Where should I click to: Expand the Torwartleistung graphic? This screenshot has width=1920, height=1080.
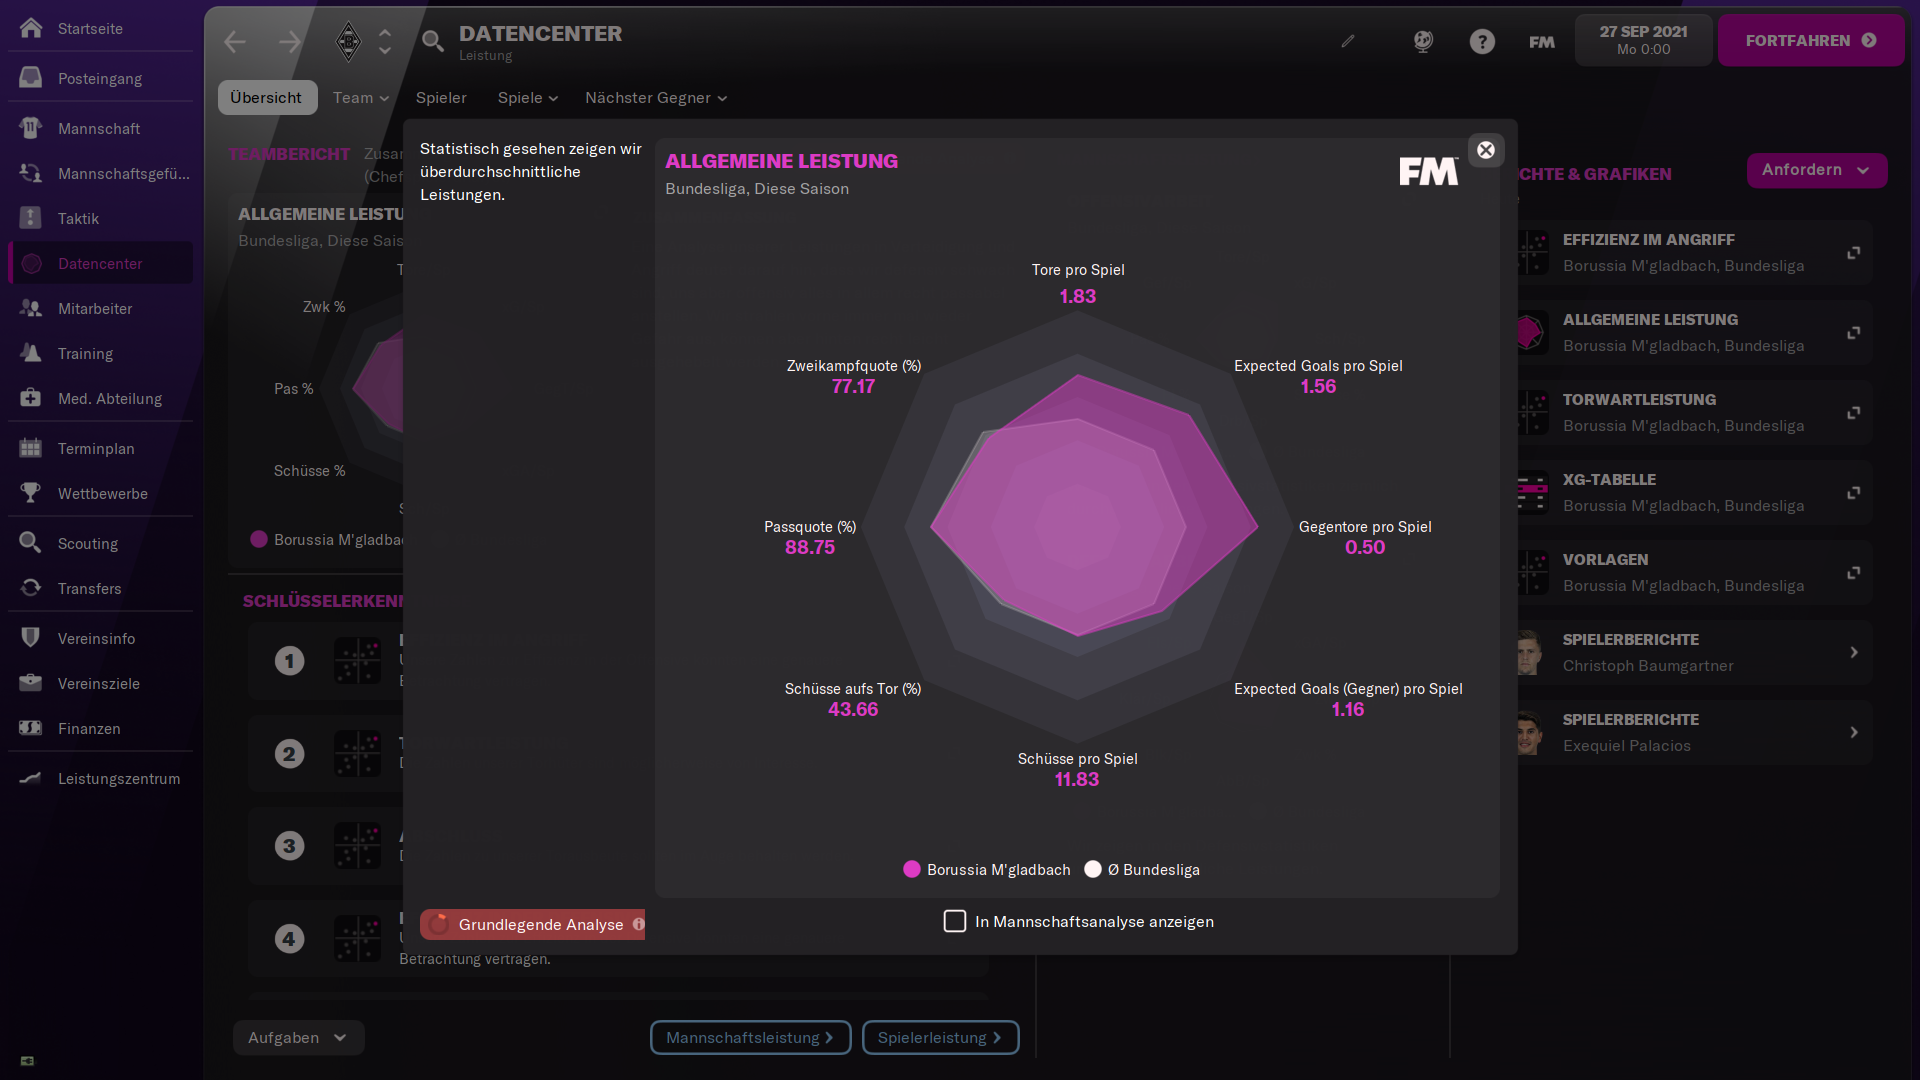click(x=1853, y=412)
